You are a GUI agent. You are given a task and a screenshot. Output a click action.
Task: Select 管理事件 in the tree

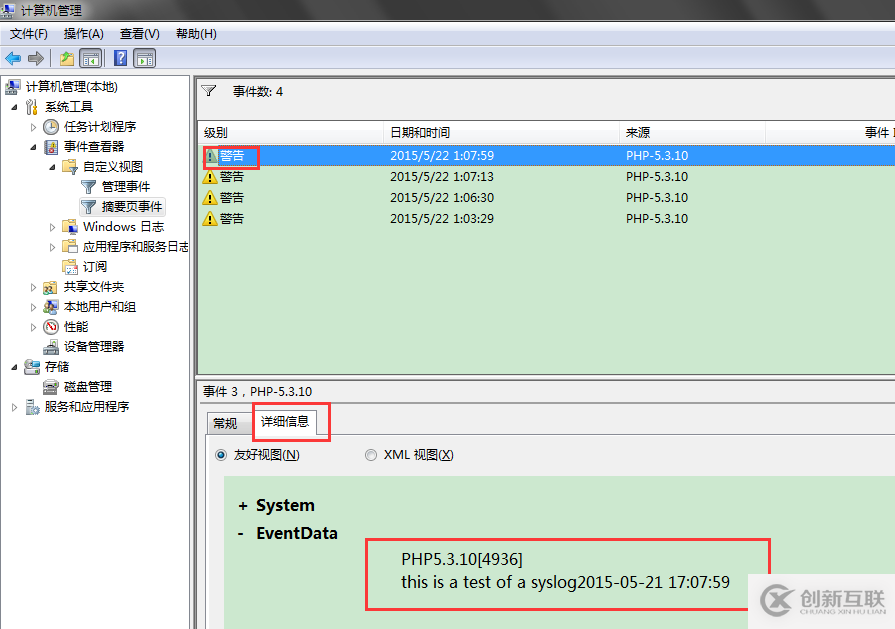[x=126, y=187]
